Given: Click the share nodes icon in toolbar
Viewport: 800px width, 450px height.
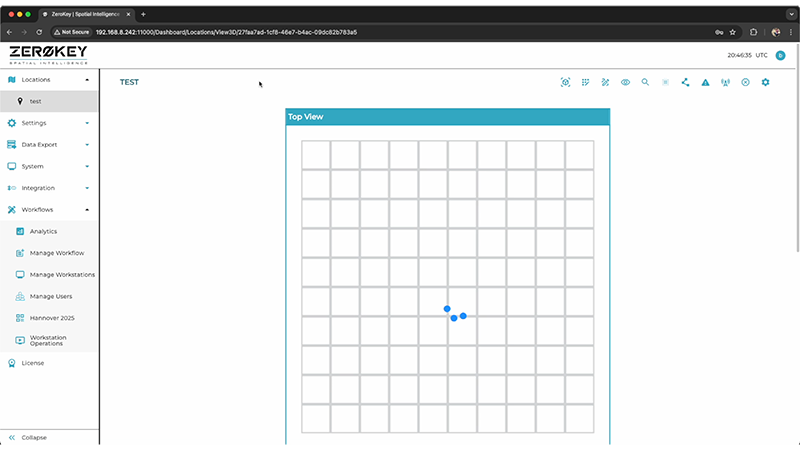Looking at the screenshot, I should pyautogui.click(x=685, y=82).
